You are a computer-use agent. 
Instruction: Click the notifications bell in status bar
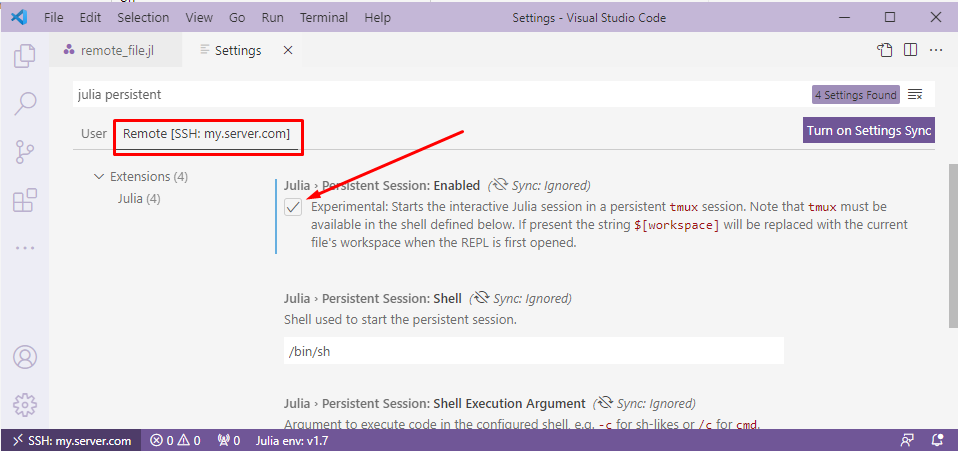coord(937,440)
